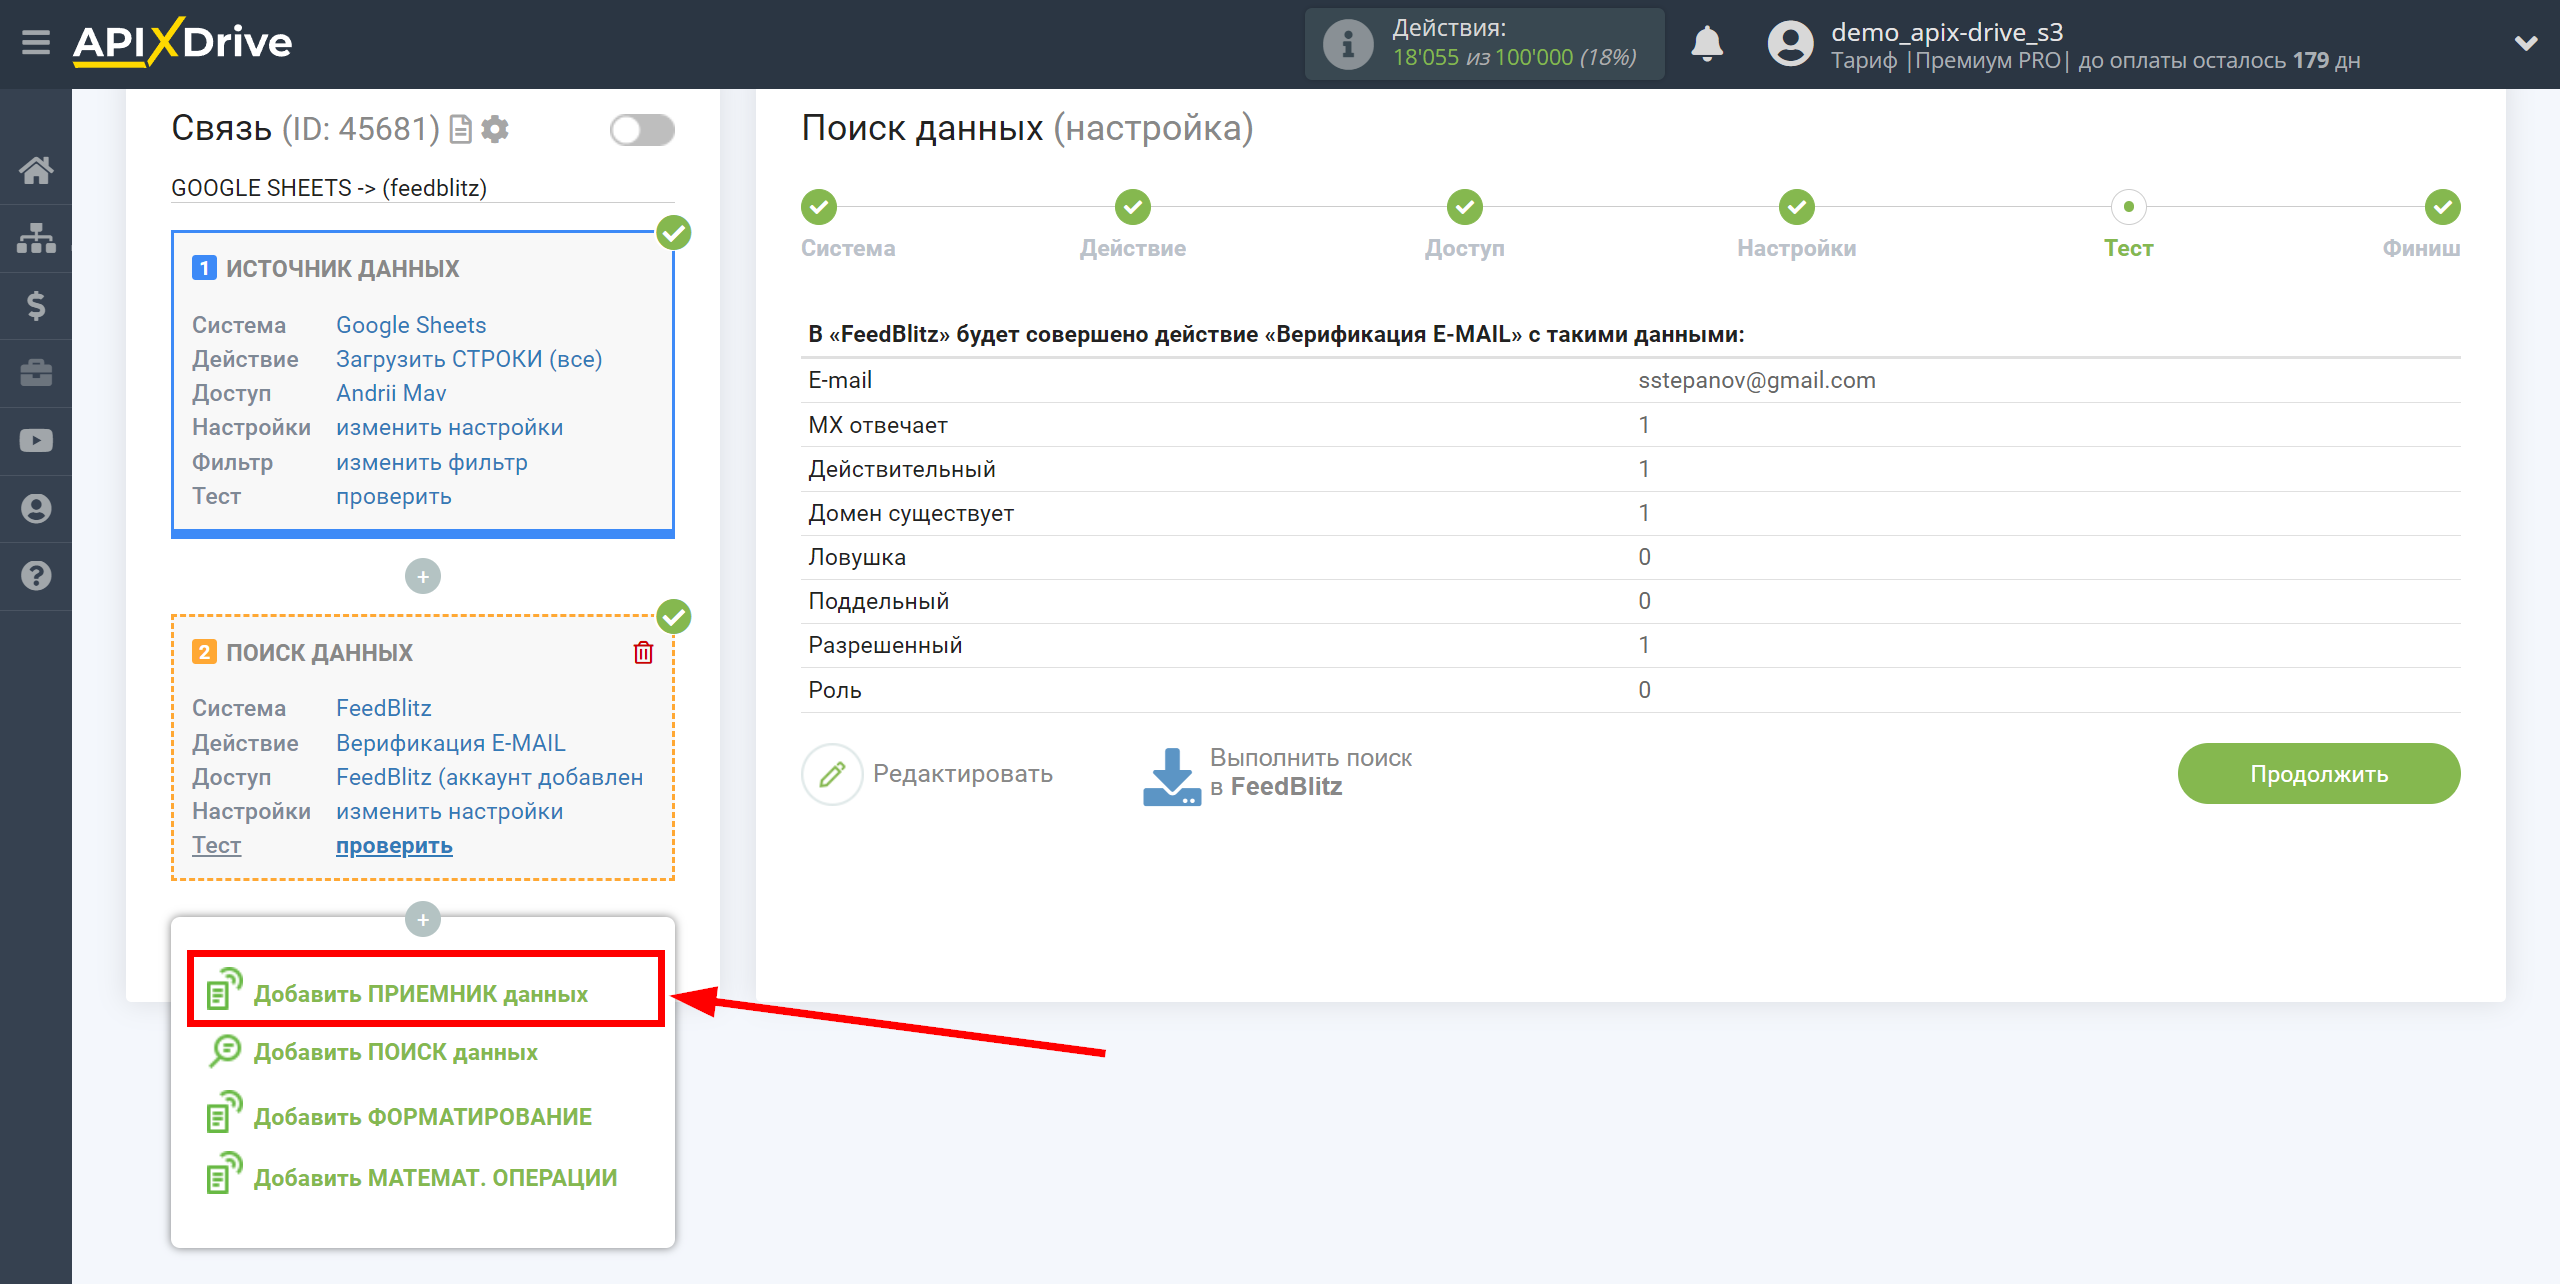Open the profile sidebar icon

tap(36, 509)
